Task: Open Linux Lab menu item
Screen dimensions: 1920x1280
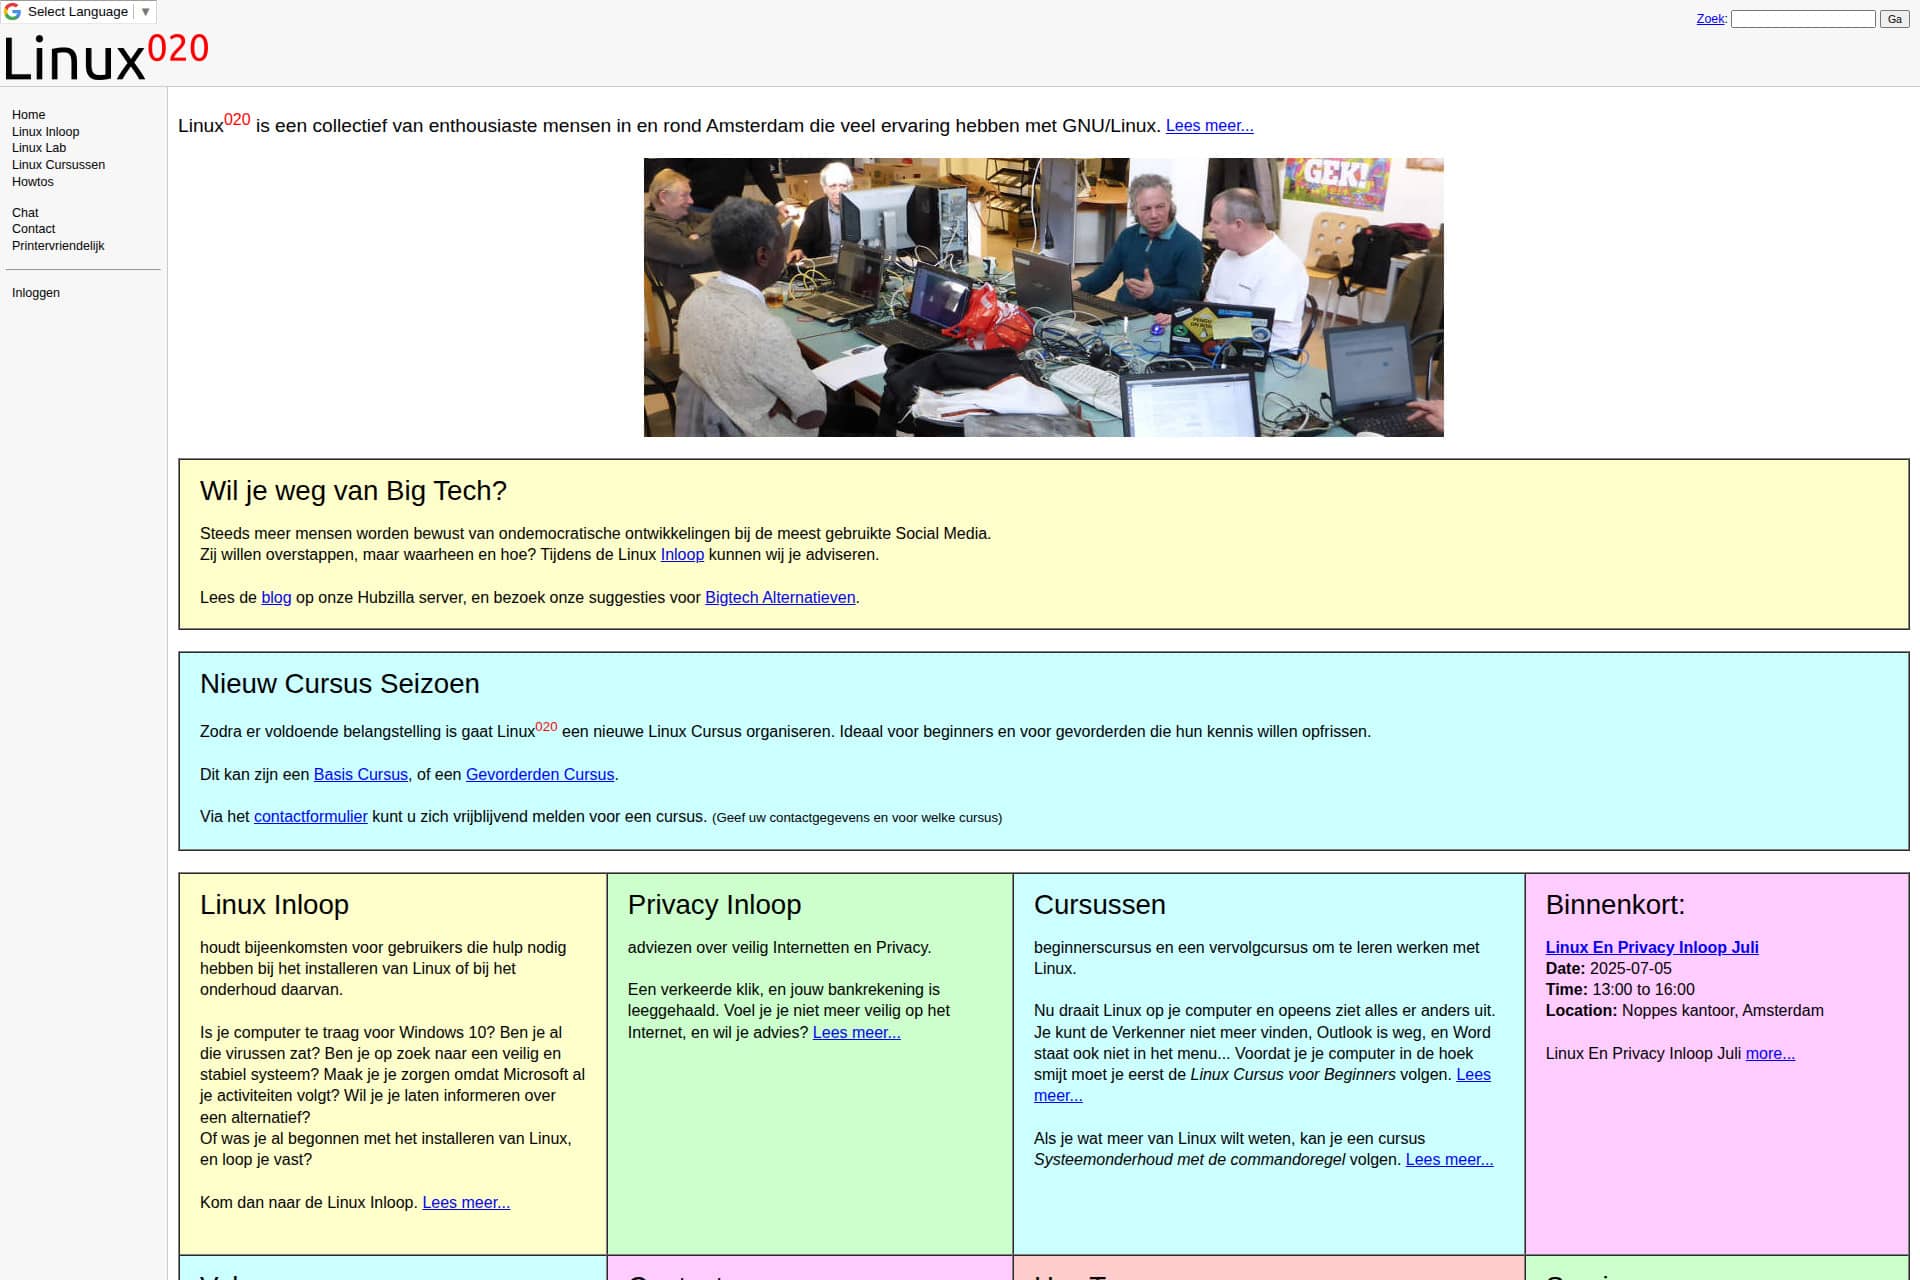Action: click(39, 148)
